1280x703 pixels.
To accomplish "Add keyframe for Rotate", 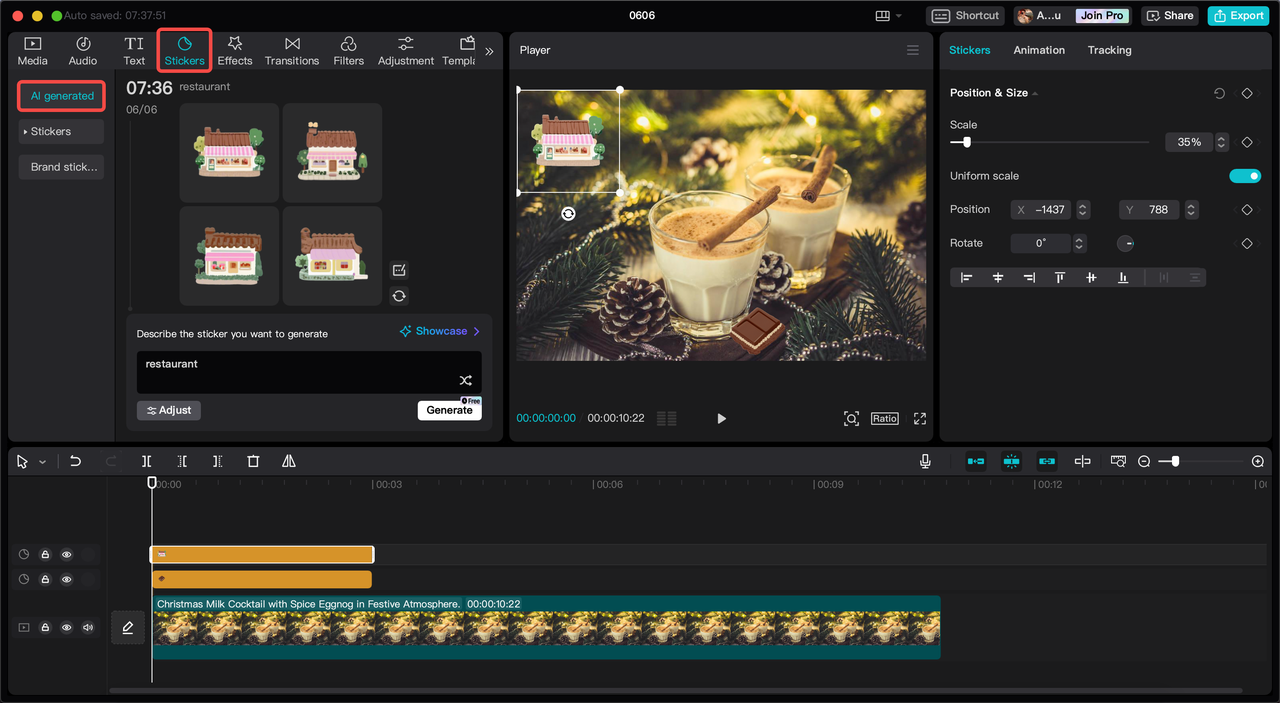I will (1247, 243).
